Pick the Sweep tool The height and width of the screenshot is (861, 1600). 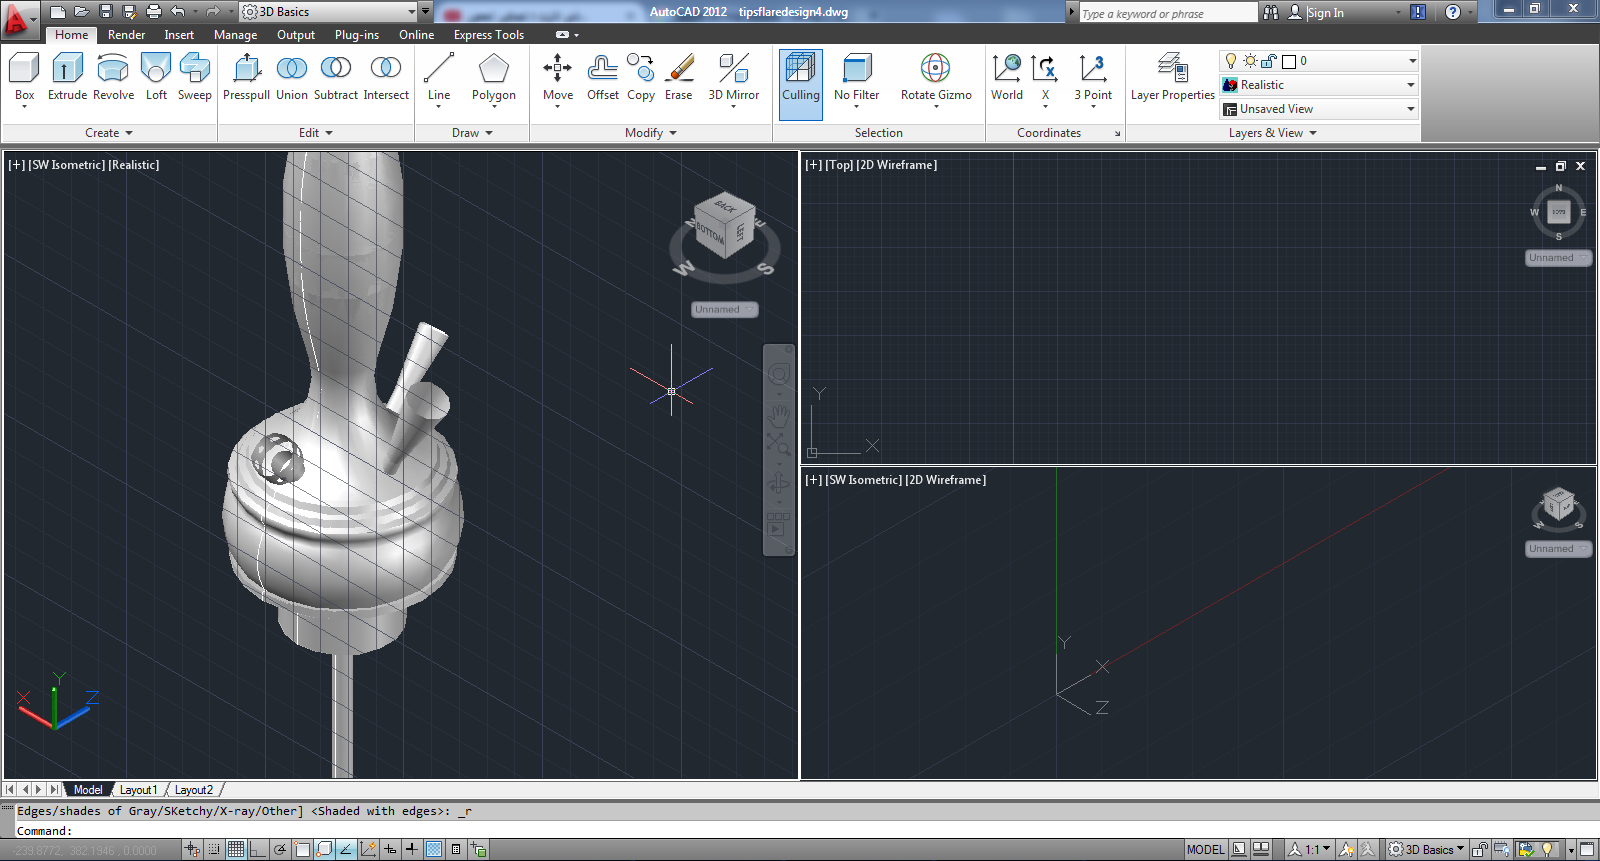194,78
